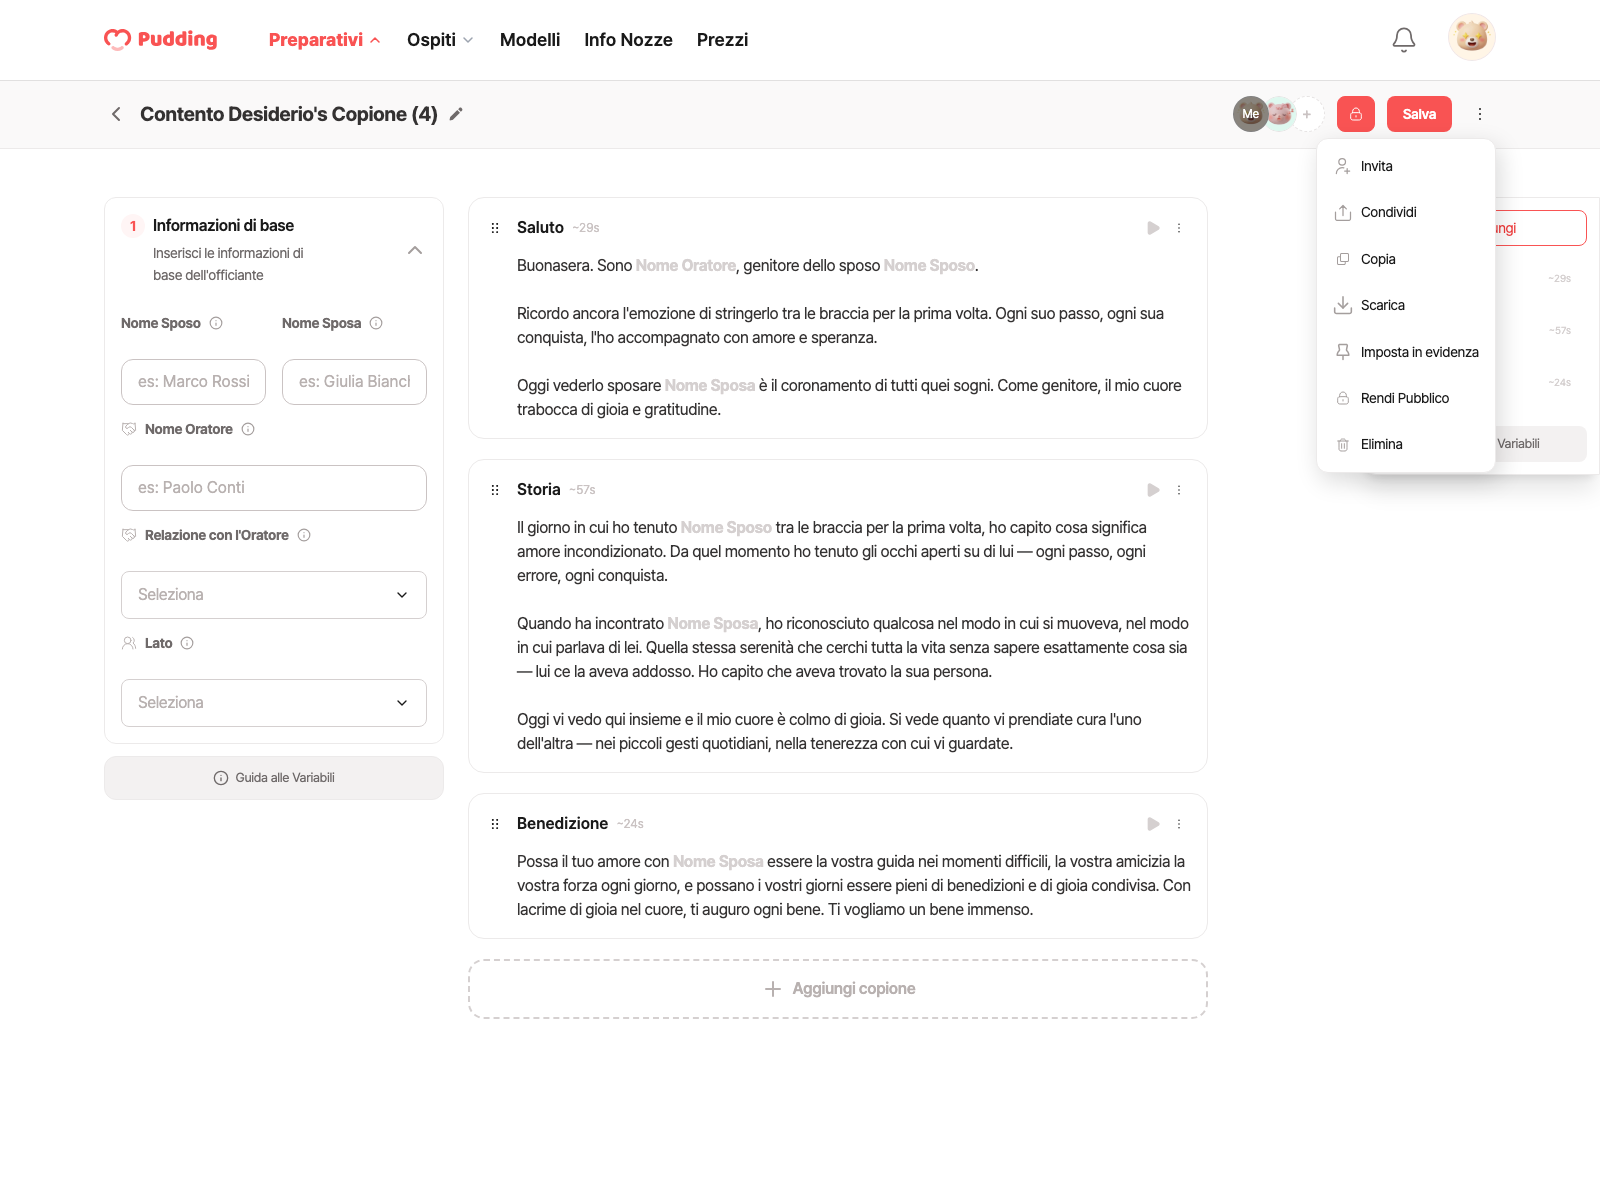Go to the Prezzi page

(x=722, y=40)
